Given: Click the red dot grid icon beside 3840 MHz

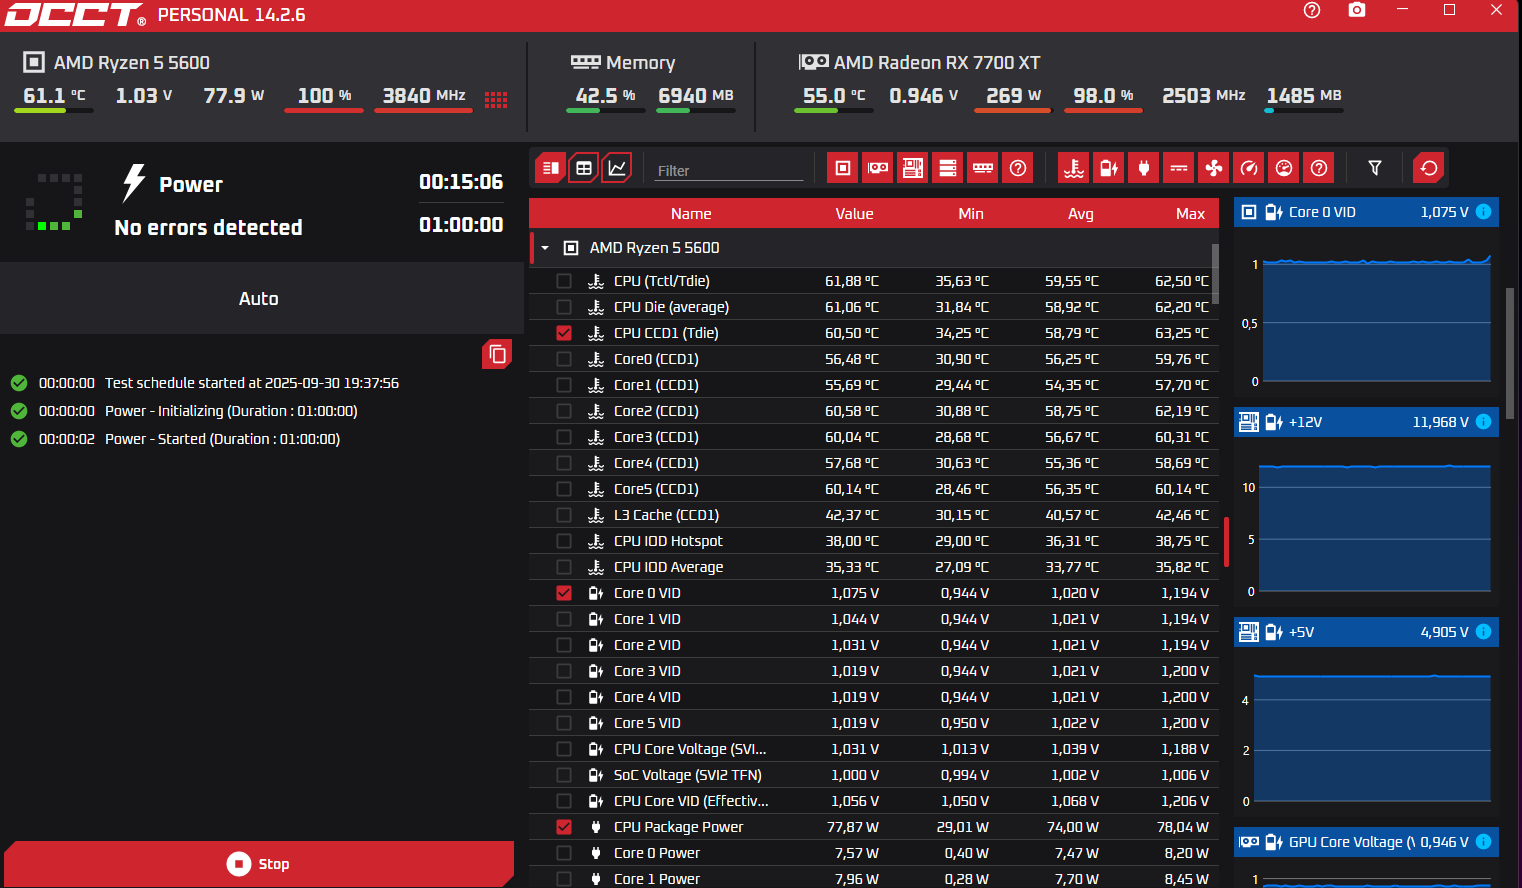Looking at the screenshot, I should point(496,99).
